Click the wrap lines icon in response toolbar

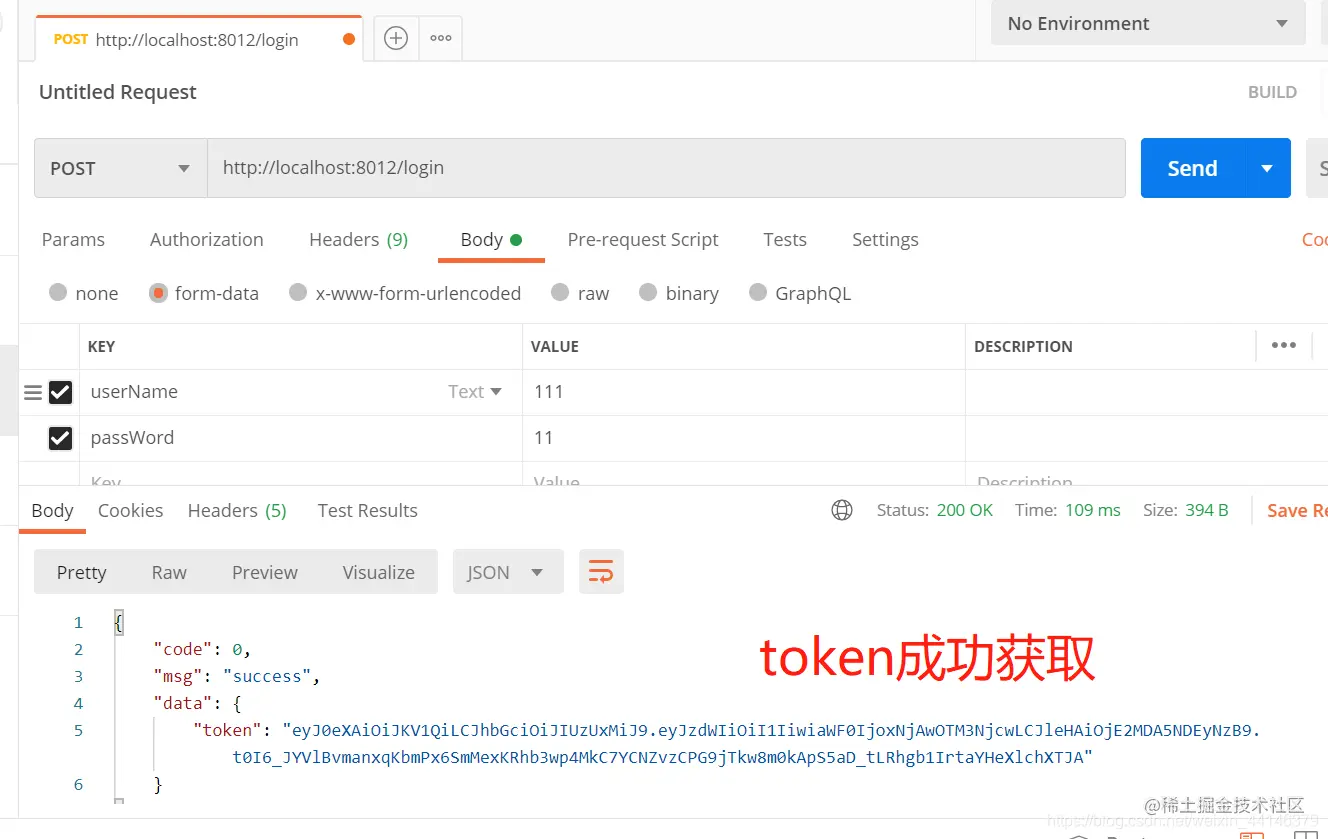click(x=601, y=572)
